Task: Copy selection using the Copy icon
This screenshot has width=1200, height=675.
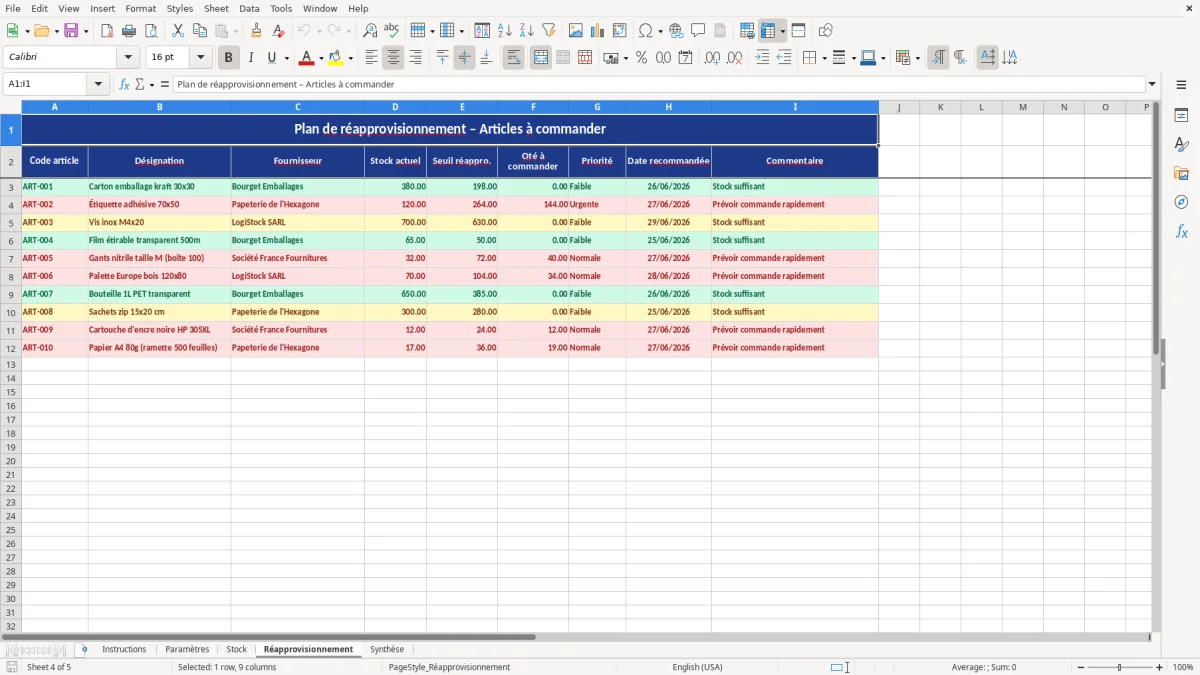Action: point(200,31)
